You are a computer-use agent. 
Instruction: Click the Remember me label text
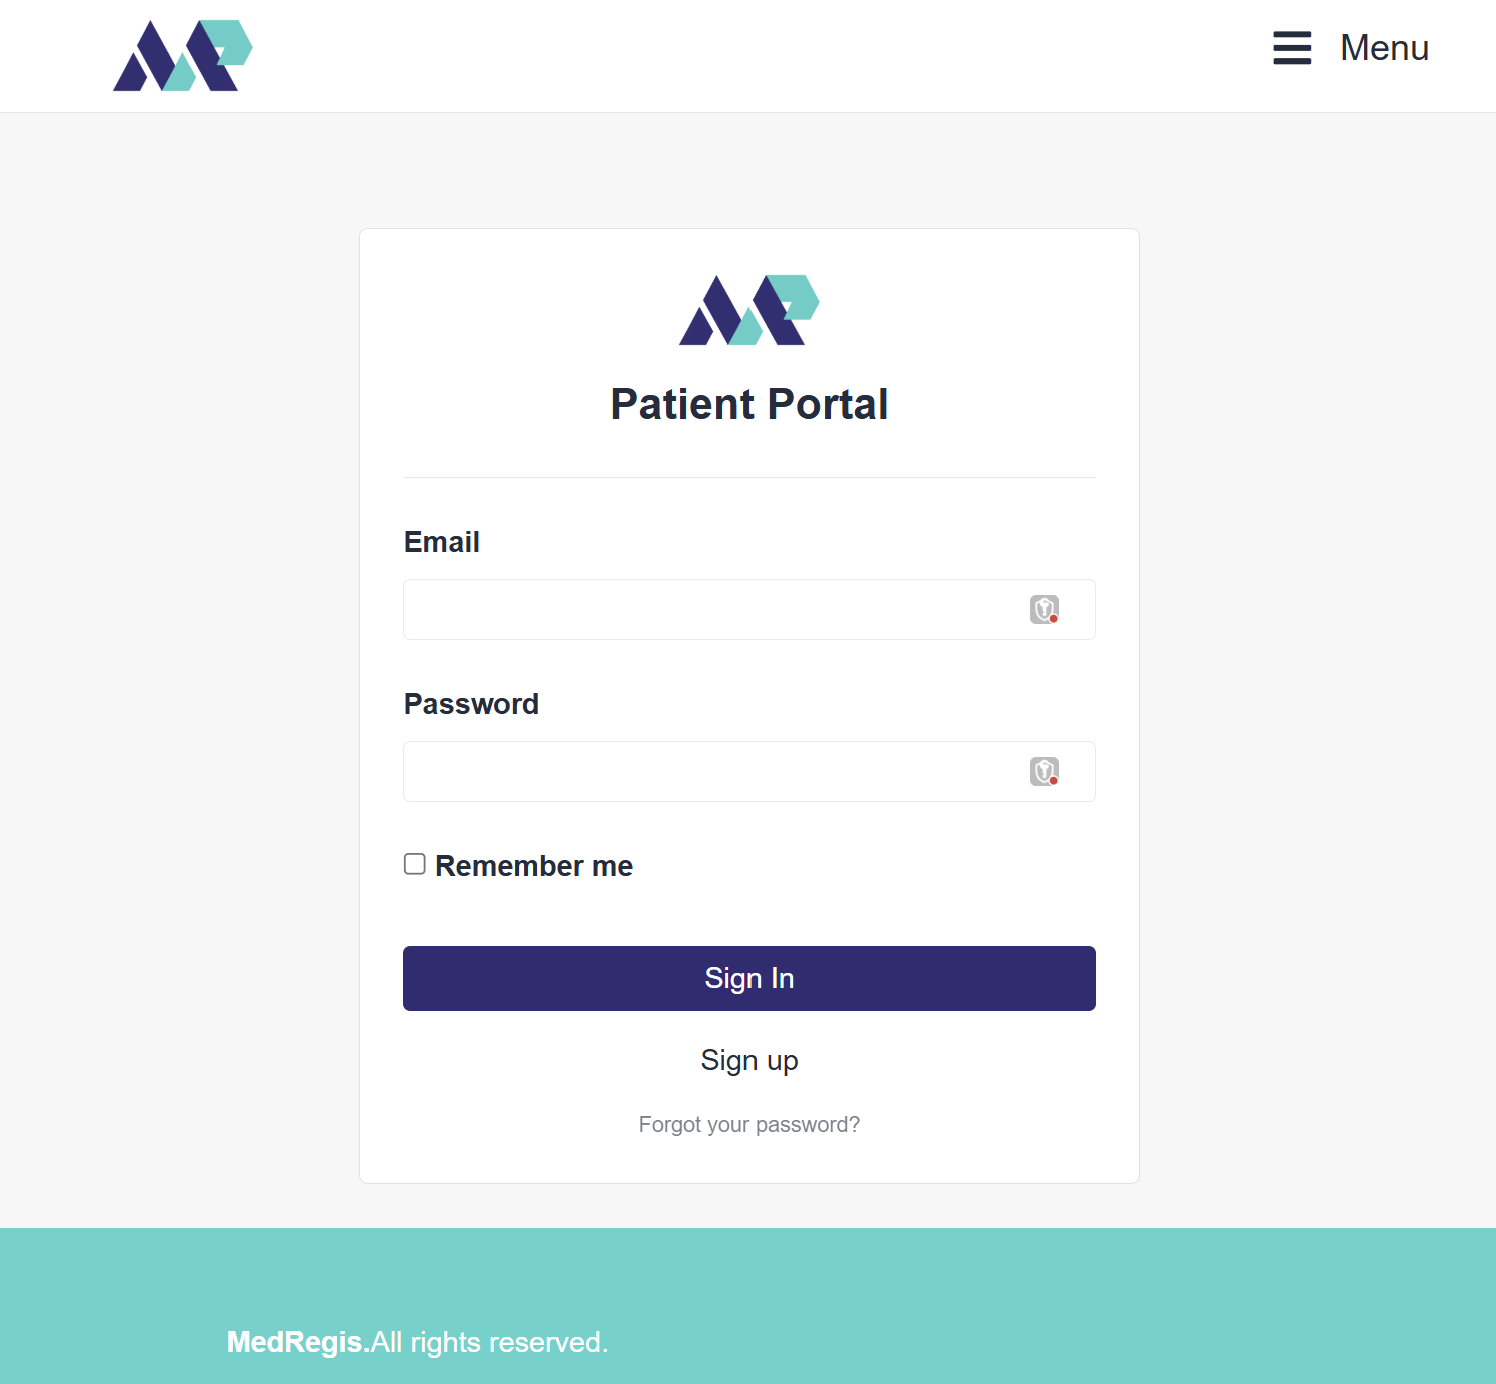(x=534, y=866)
